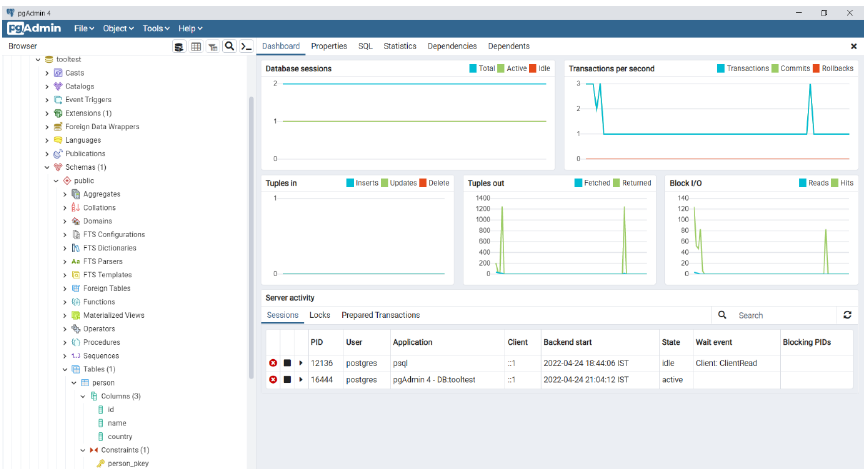
Task: Click the Functions node icon
Action: [x=76, y=302]
